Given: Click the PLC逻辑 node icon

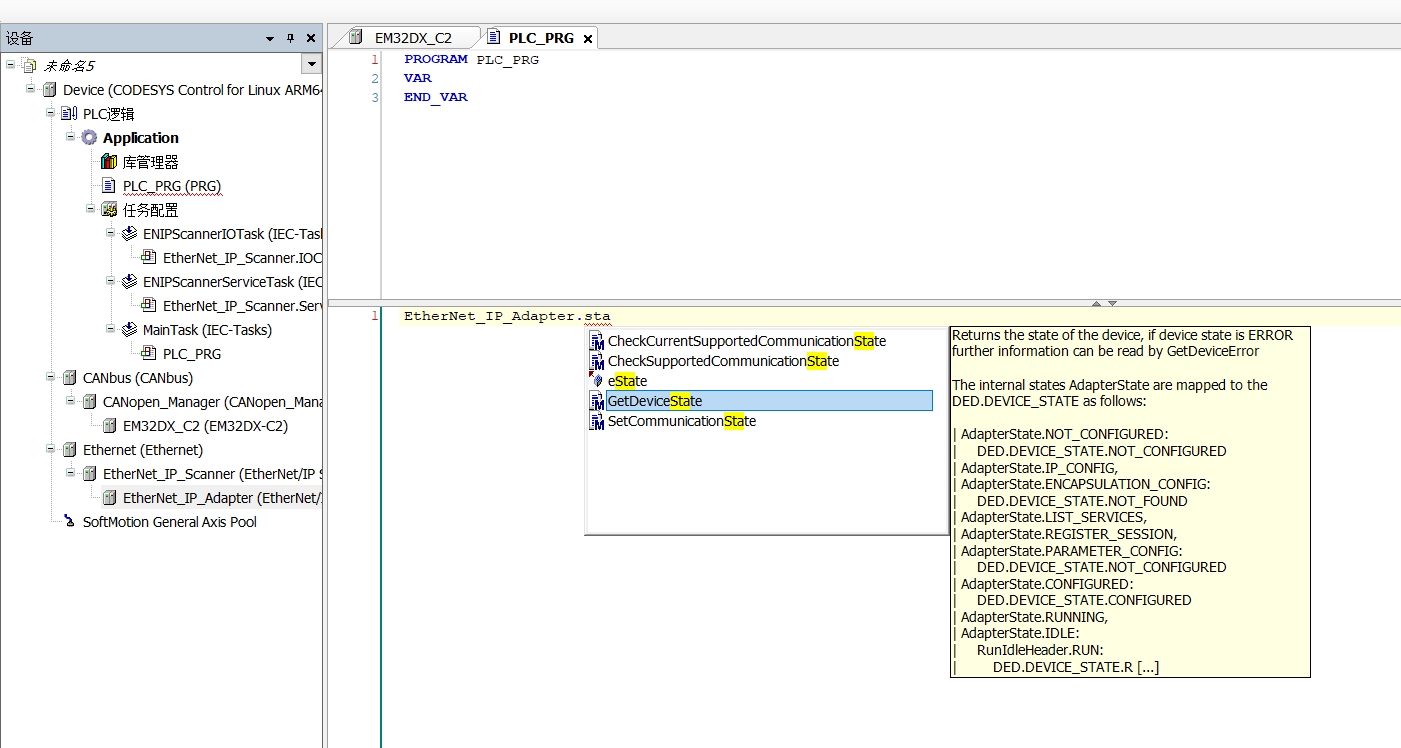Looking at the screenshot, I should coord(69,114).
